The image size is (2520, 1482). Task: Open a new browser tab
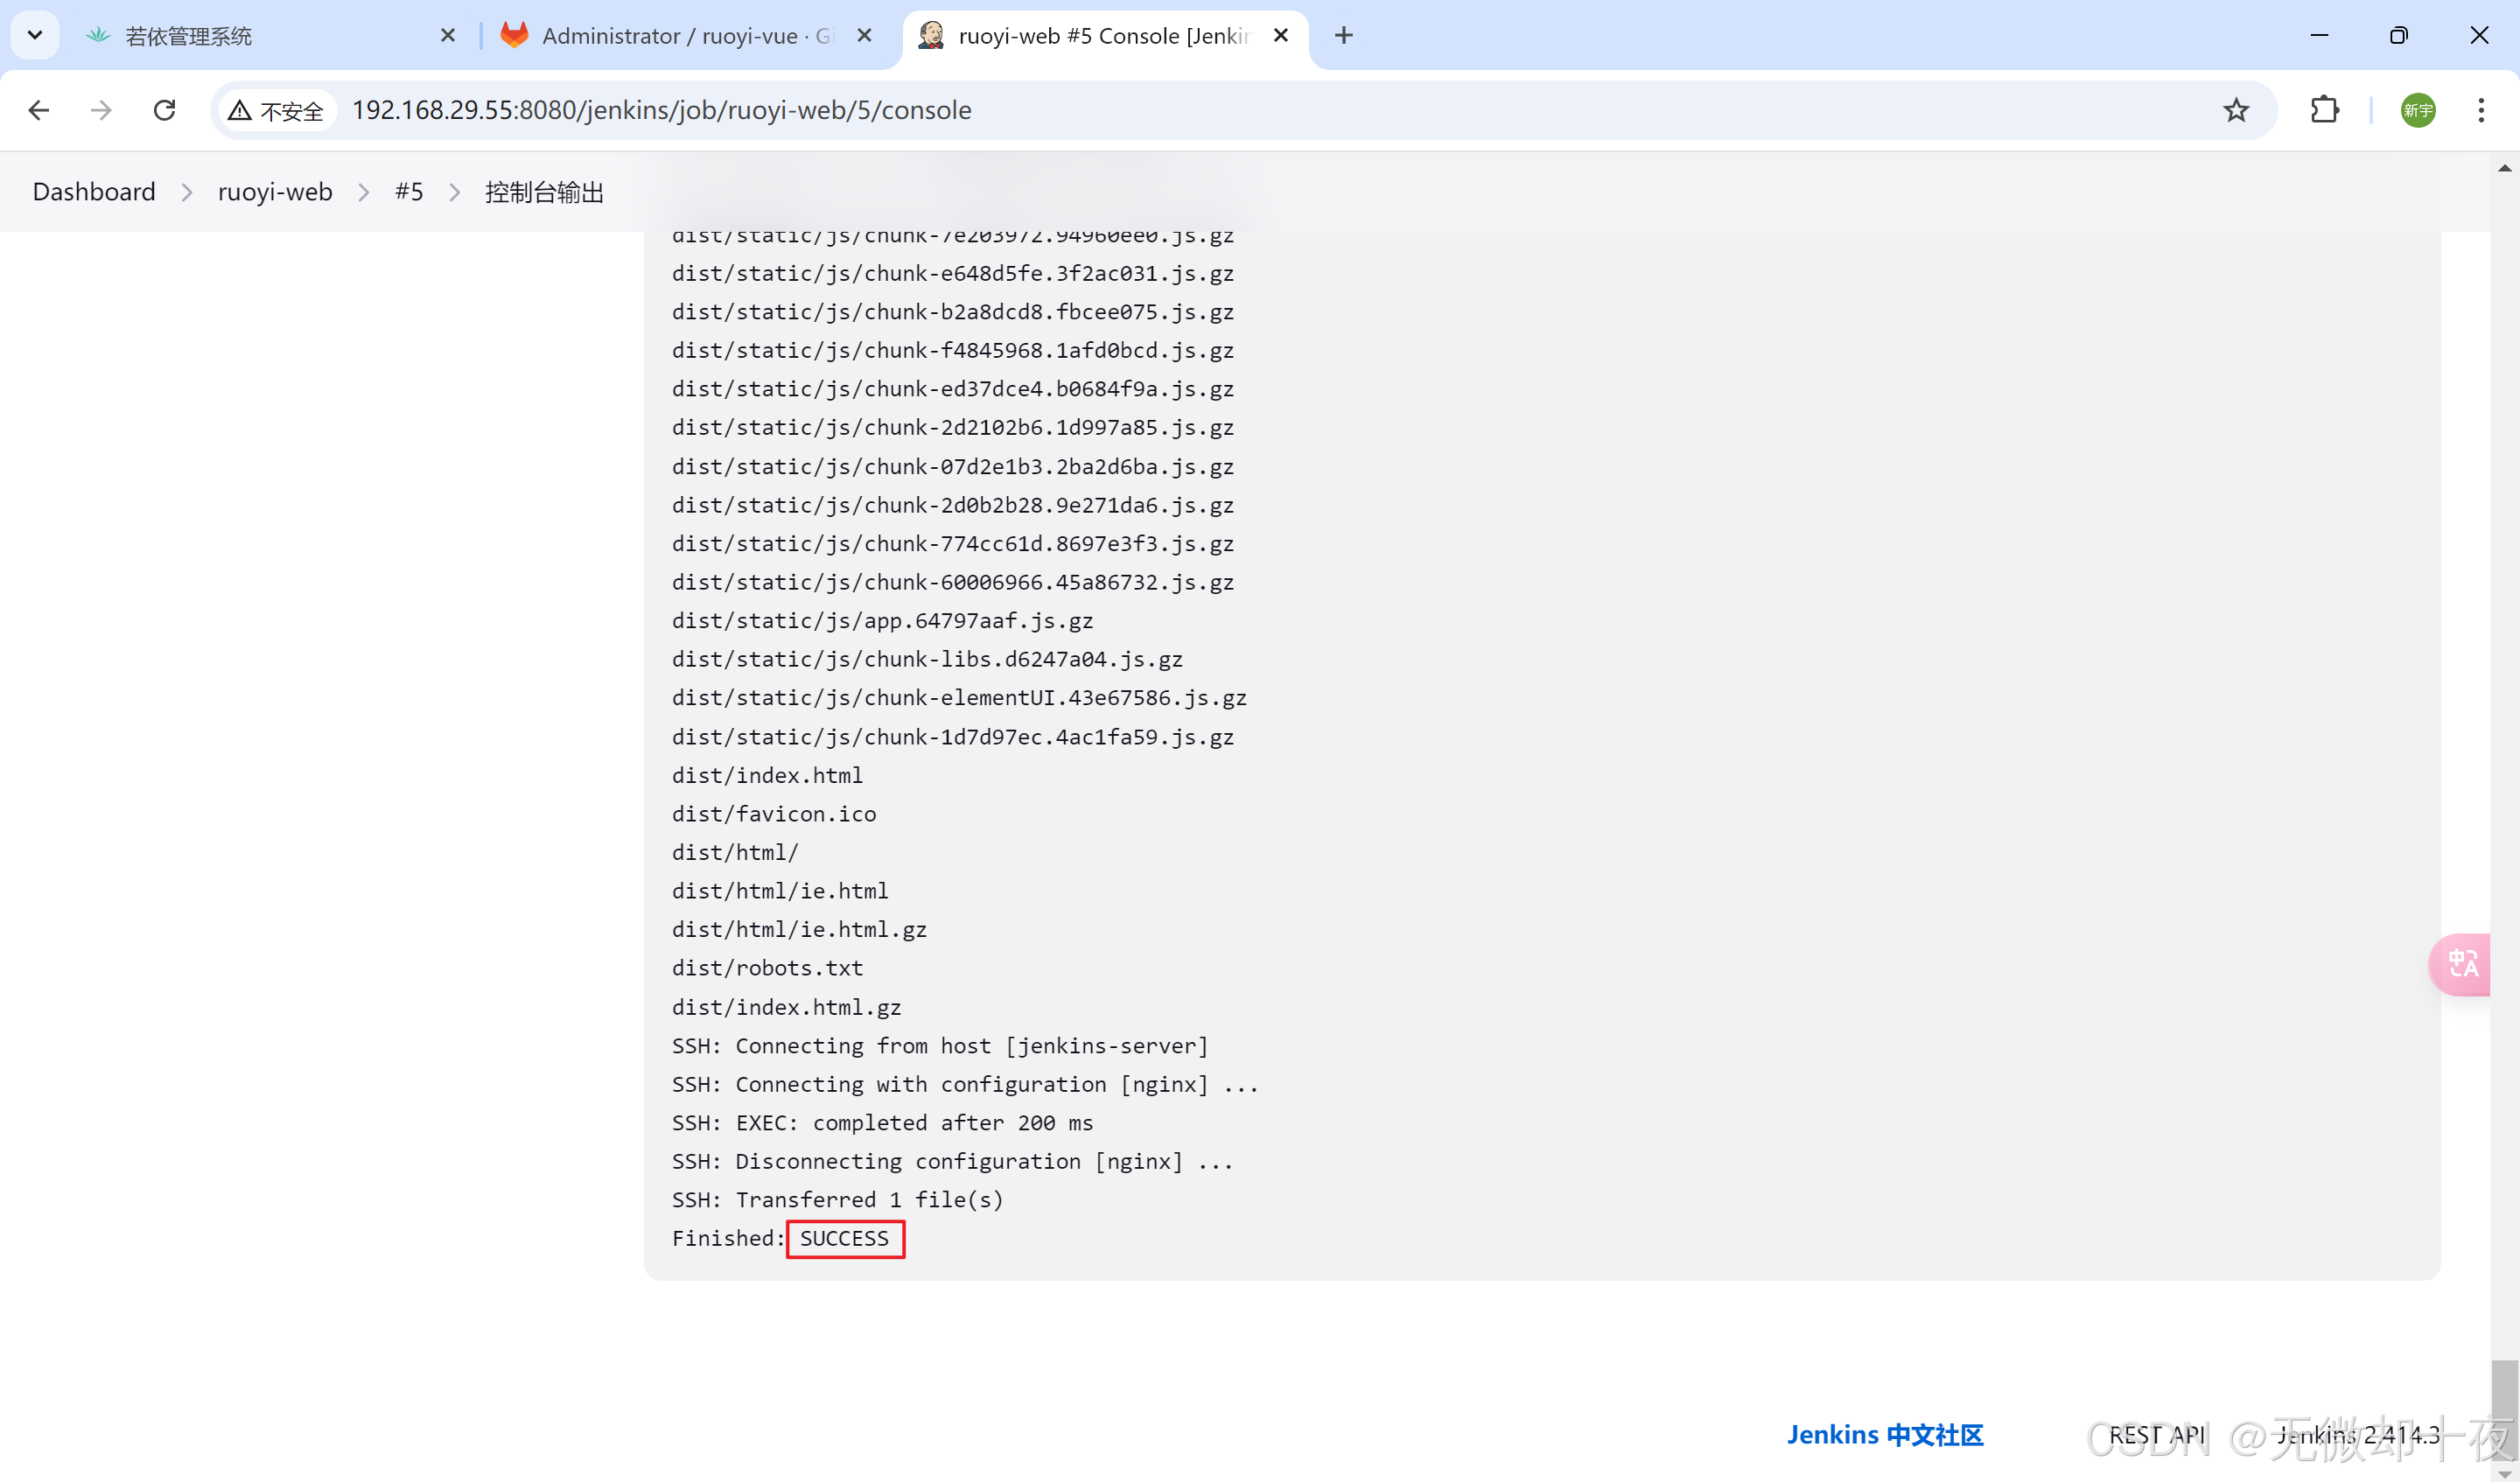click(1344, 36)
